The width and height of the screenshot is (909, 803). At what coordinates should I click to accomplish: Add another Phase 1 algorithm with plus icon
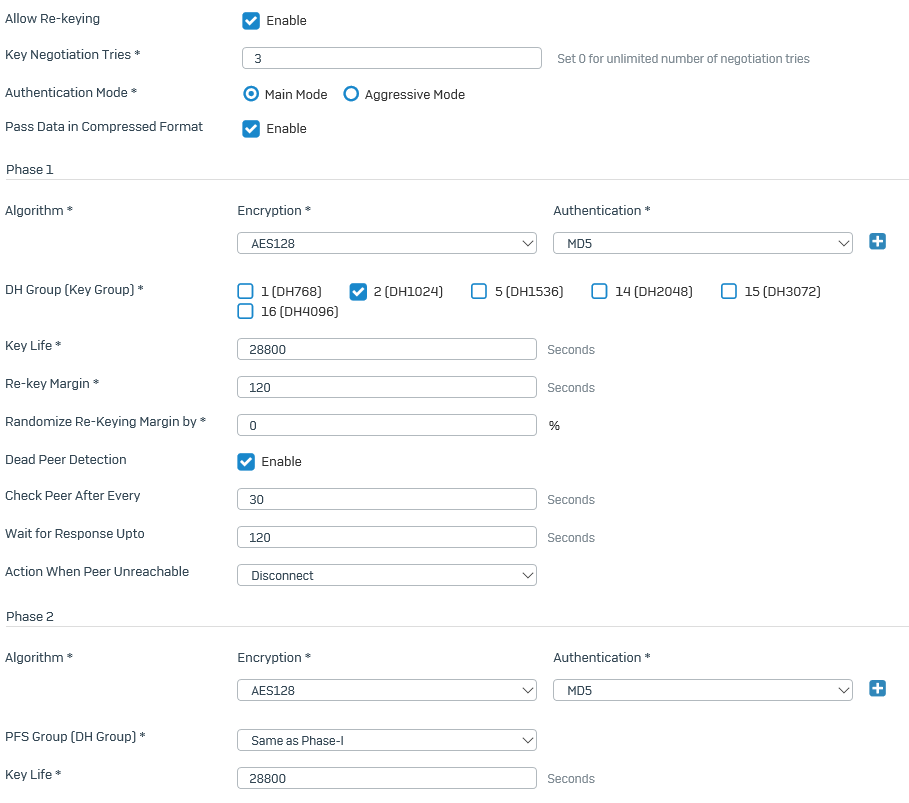(877, 241)
